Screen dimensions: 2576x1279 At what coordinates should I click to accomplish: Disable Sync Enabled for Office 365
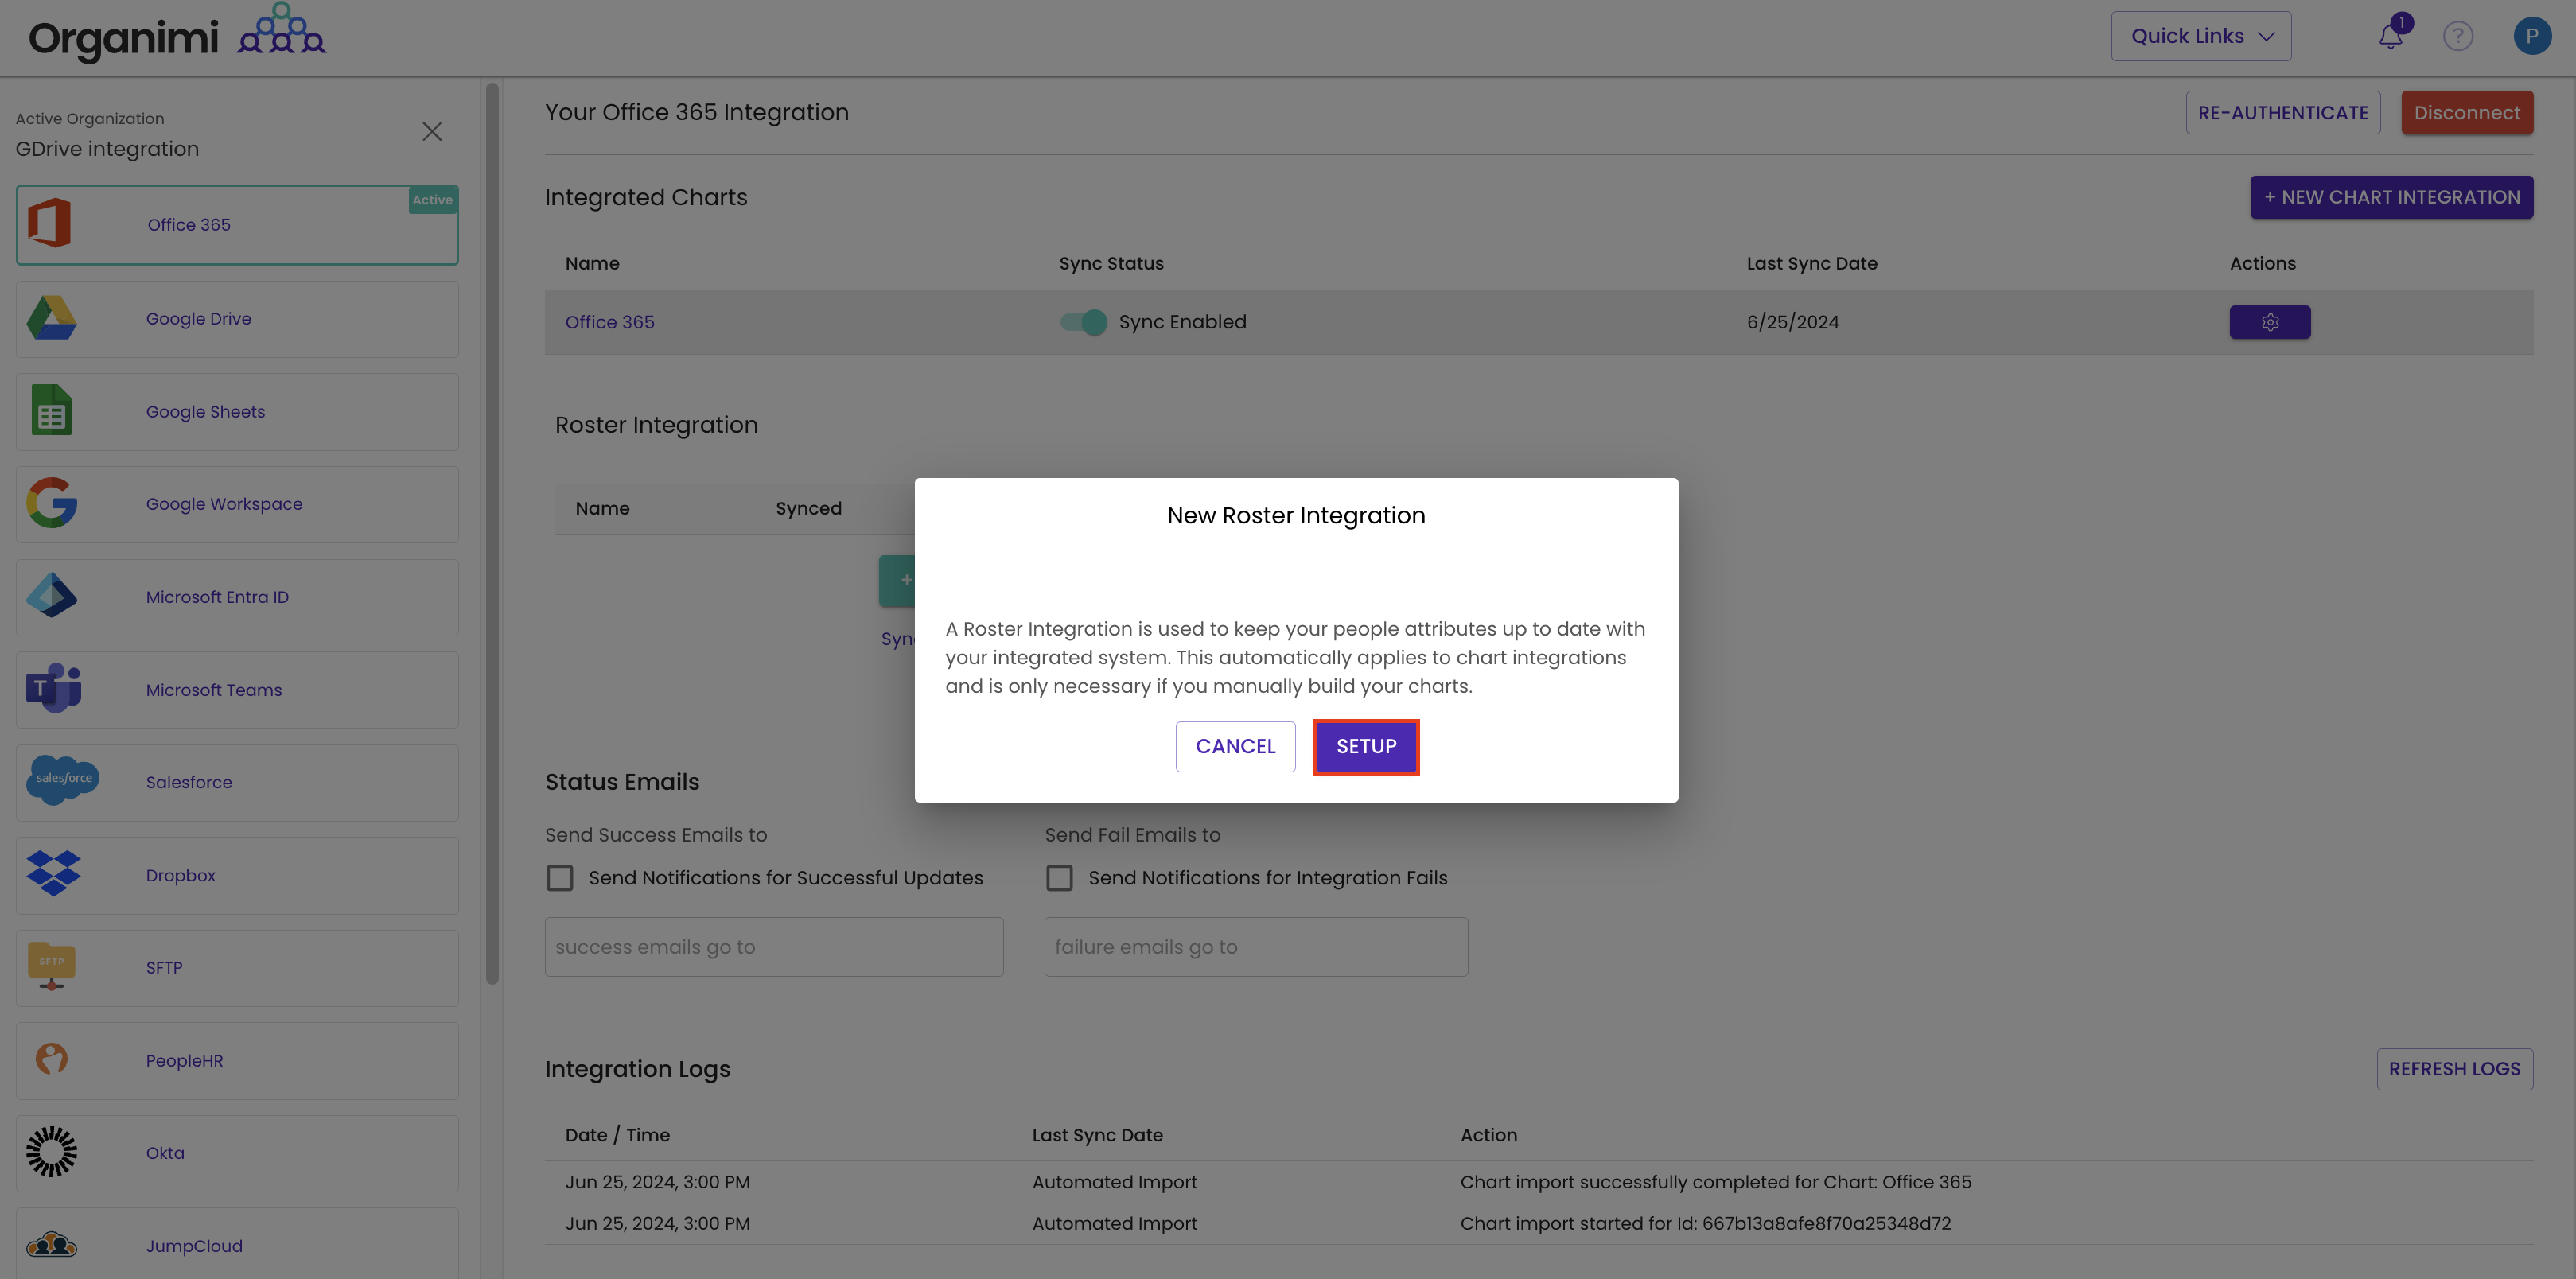pos(1083,322)
